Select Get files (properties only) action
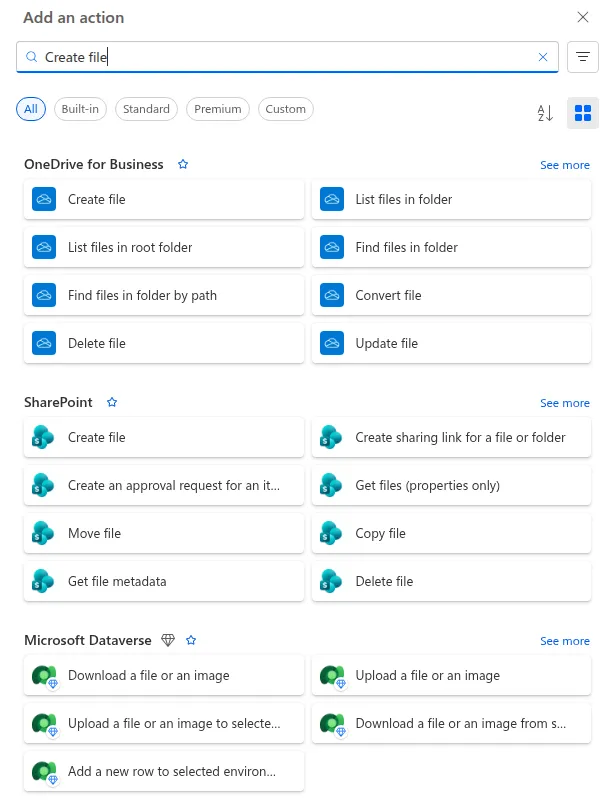Viewport: 612px width, 800px height. (x=451, y=485)
